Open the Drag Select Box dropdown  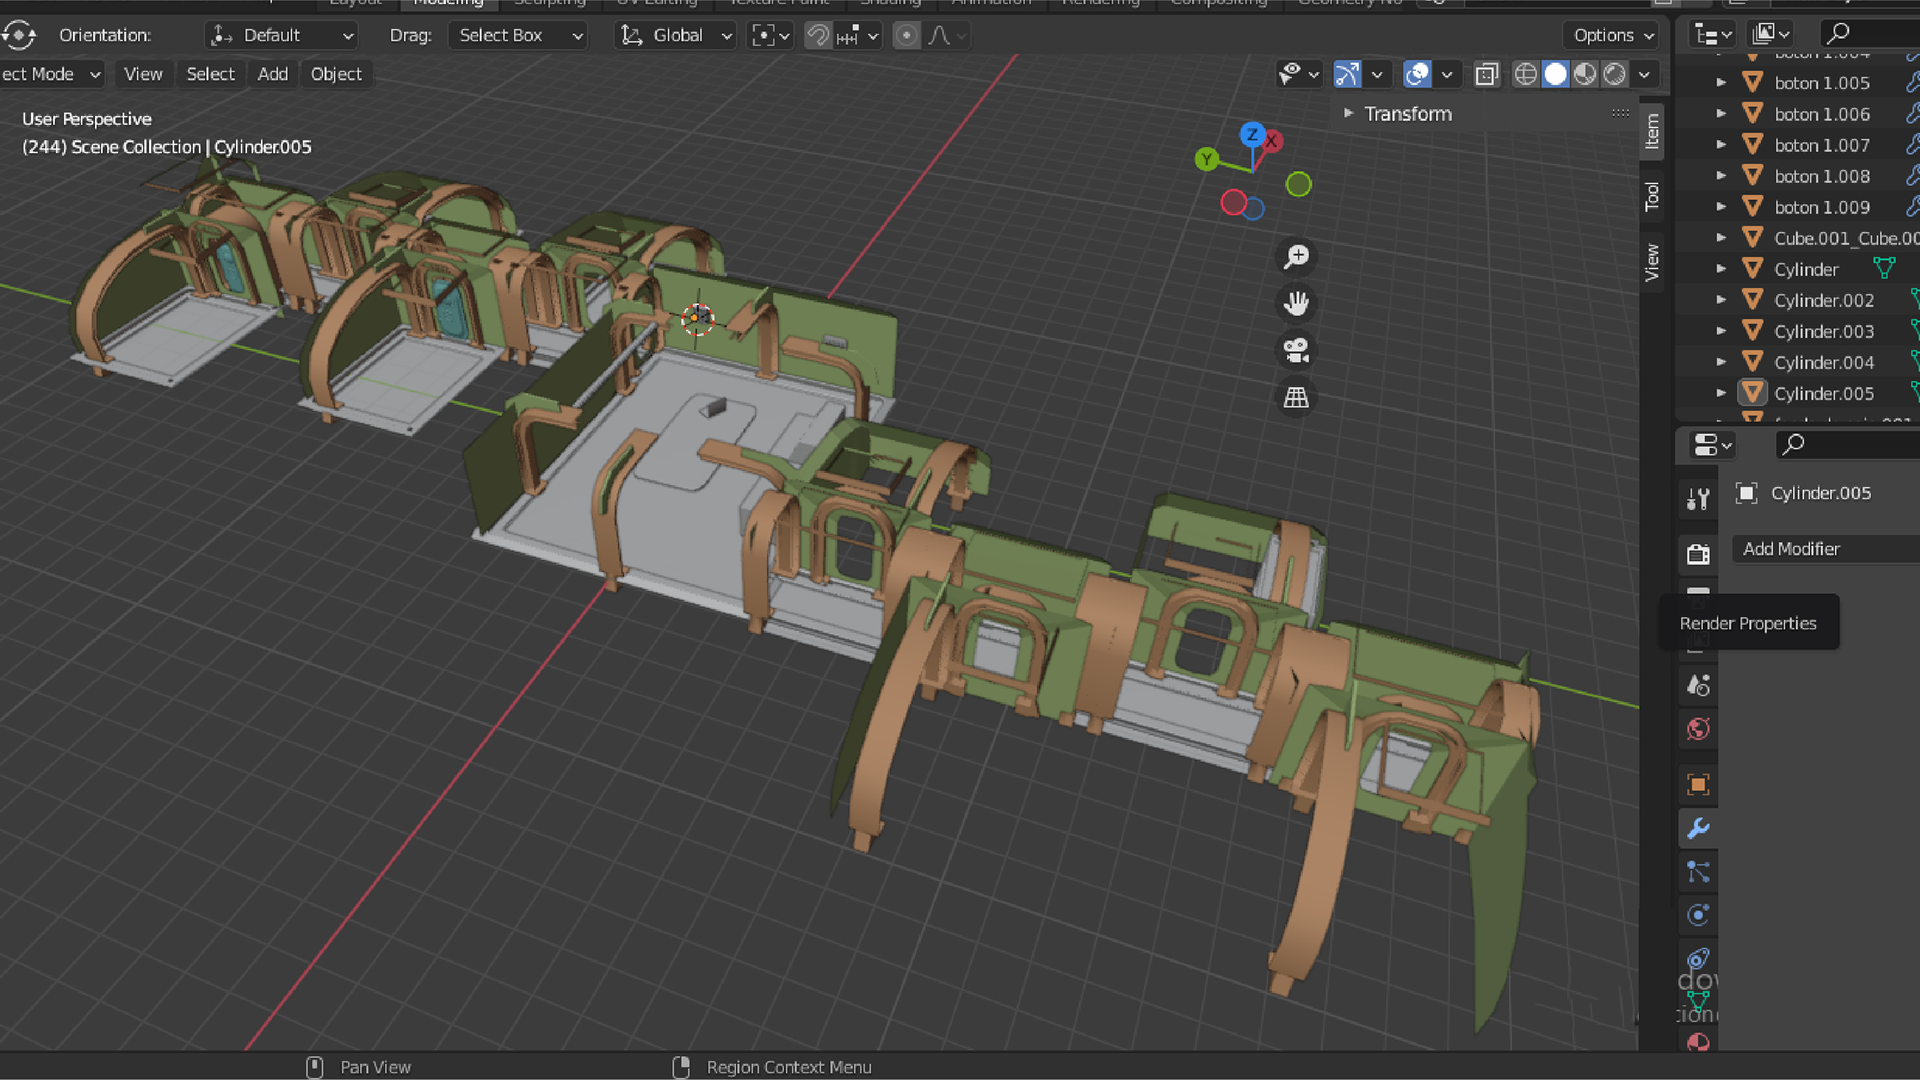[x=517, y=35]
